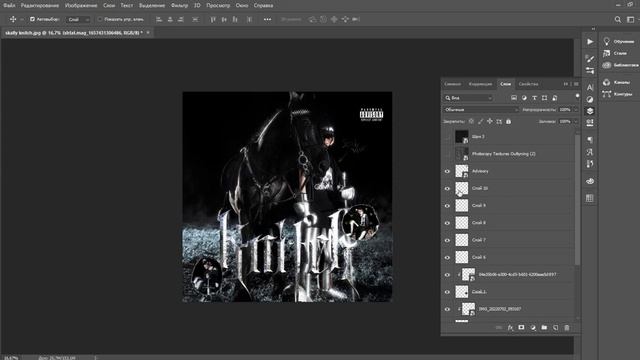
Task: Filter layers by type T icon
Action: [534, 98]
